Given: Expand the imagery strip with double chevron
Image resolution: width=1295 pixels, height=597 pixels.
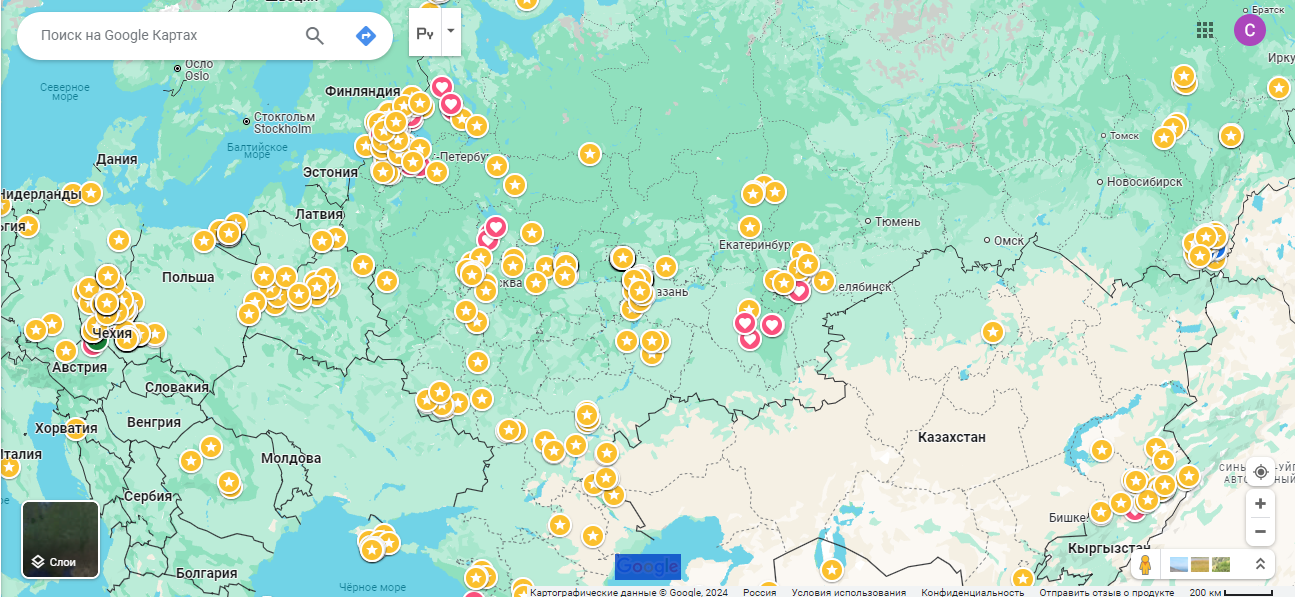Looking at the screenshot, I should coord(1260,565).
